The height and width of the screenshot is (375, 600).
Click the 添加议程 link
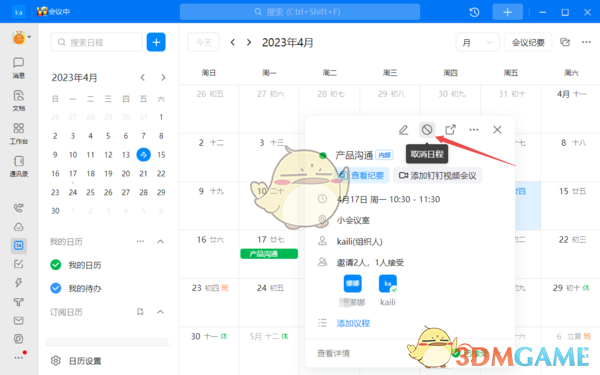click(x=353, y=323)
